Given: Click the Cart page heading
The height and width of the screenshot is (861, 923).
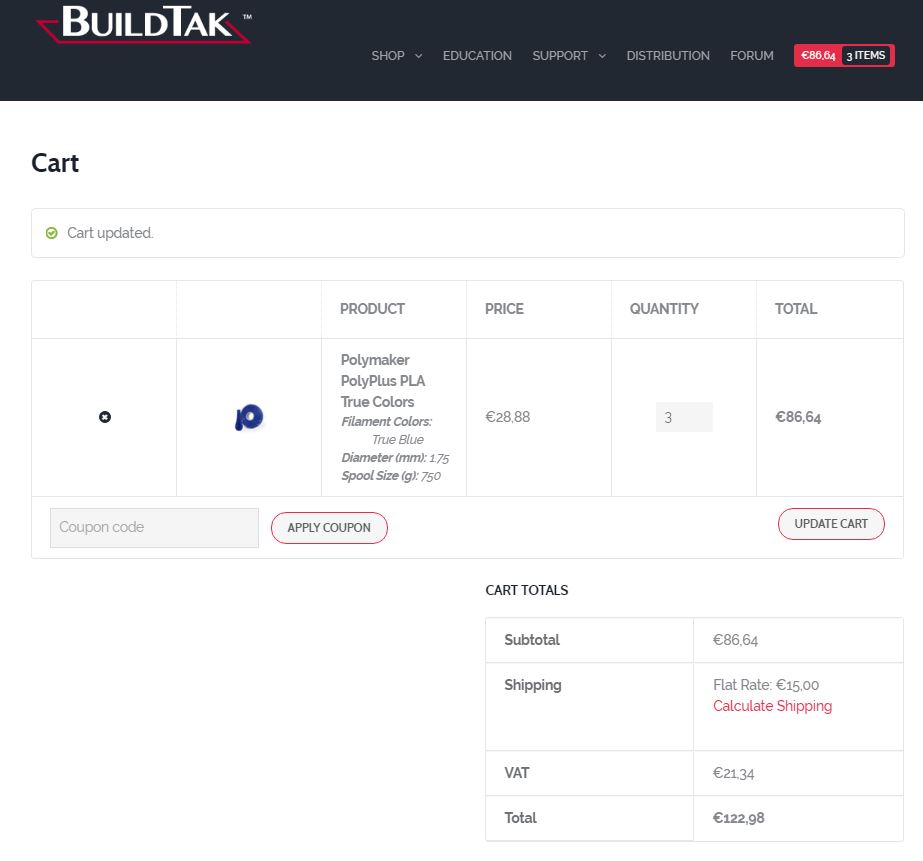Looking at the screenshot, I should 55,163.
